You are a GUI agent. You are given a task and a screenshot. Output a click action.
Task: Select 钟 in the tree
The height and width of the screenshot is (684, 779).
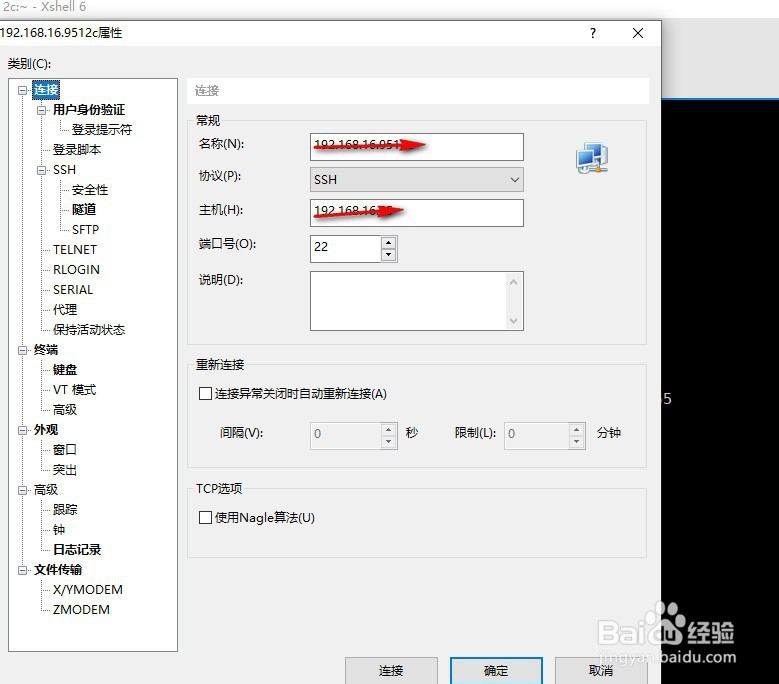pos(59,530)
